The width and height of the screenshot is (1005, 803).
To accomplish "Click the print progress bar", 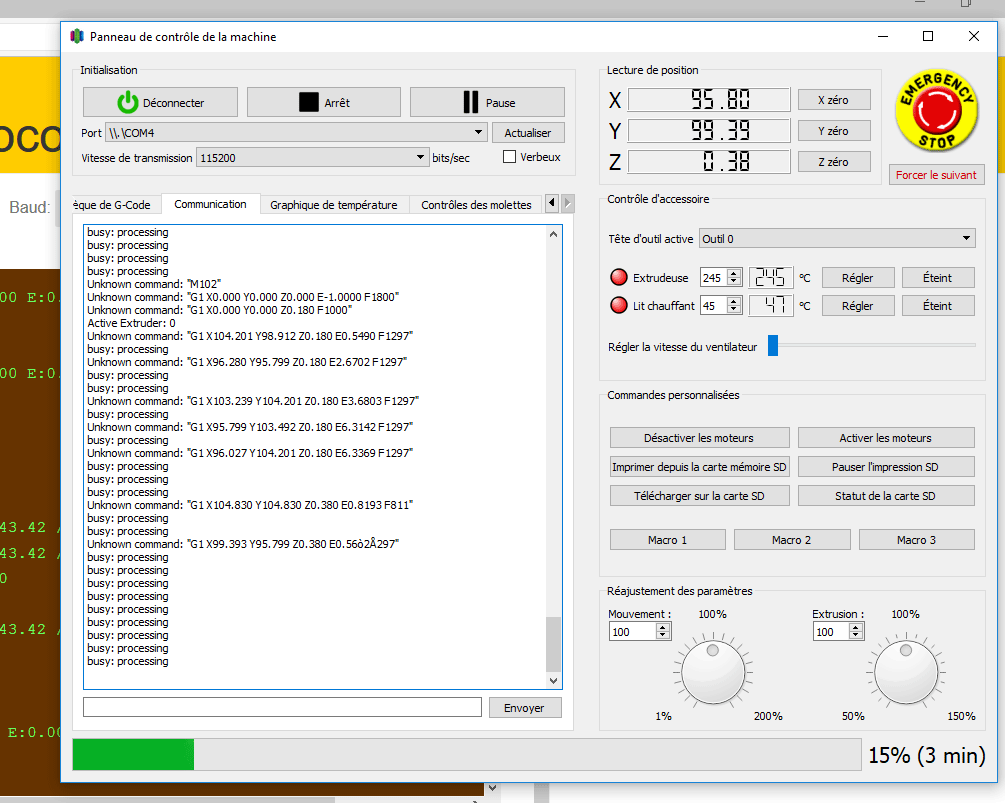I will click(x=467, y=754).
